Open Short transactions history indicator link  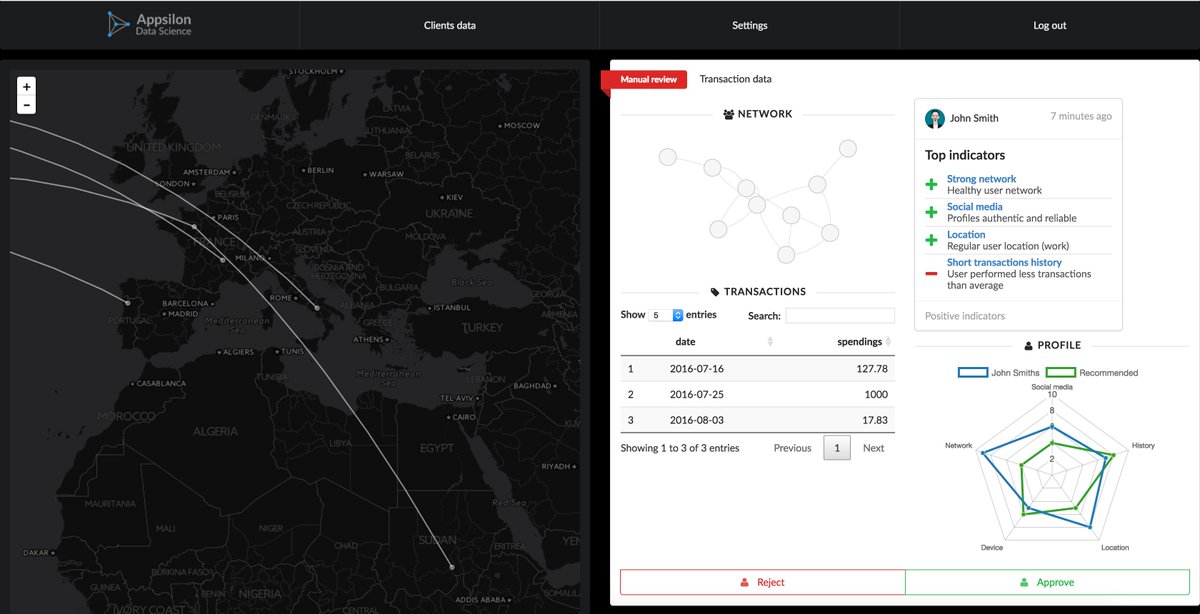(1004, 263)
